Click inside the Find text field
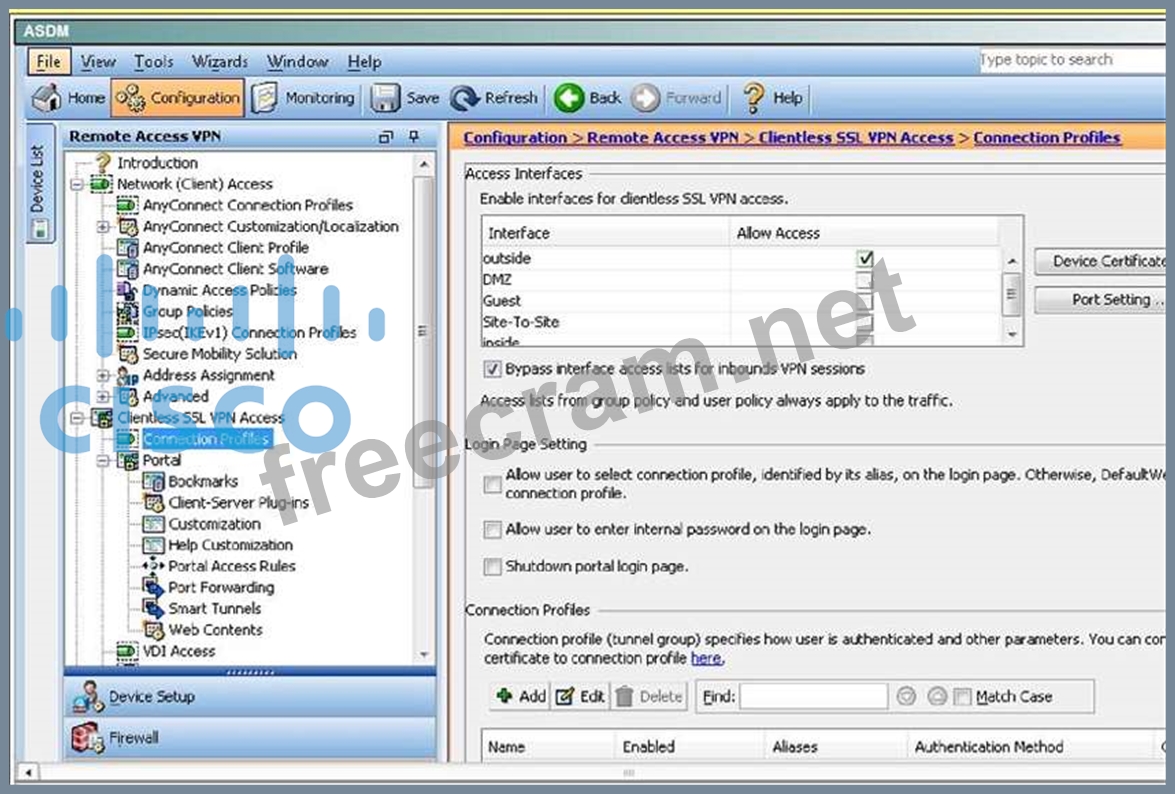The height and width of the screenshot is (794, 1175). click(x=813, y=697)
